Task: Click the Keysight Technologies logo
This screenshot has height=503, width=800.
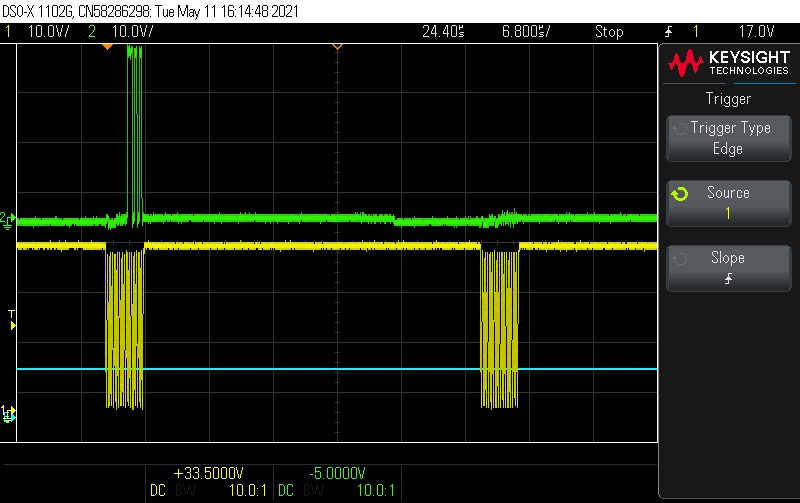Action: (729, 63)
